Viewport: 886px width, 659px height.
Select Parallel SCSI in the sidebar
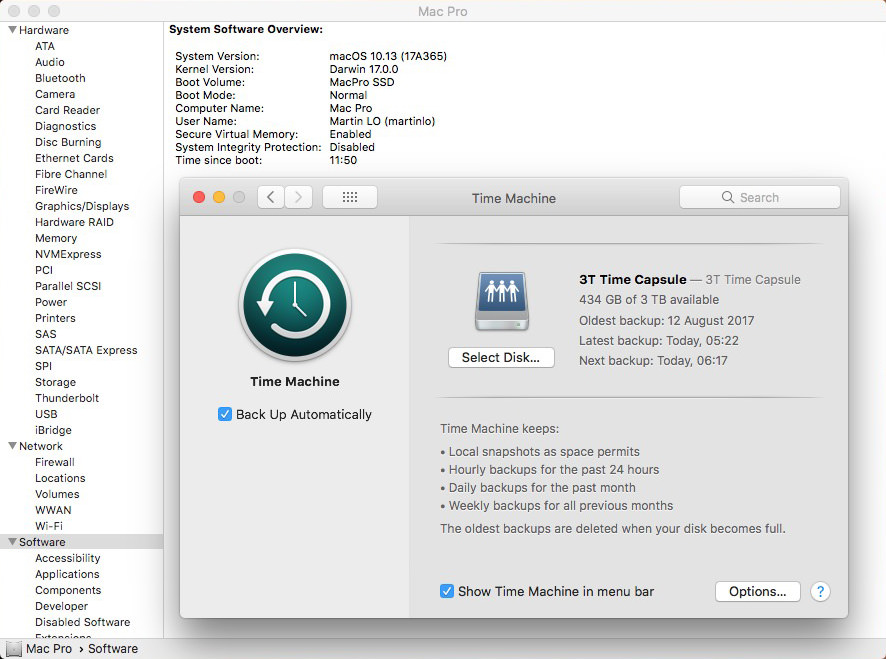(x=68, y=286)
